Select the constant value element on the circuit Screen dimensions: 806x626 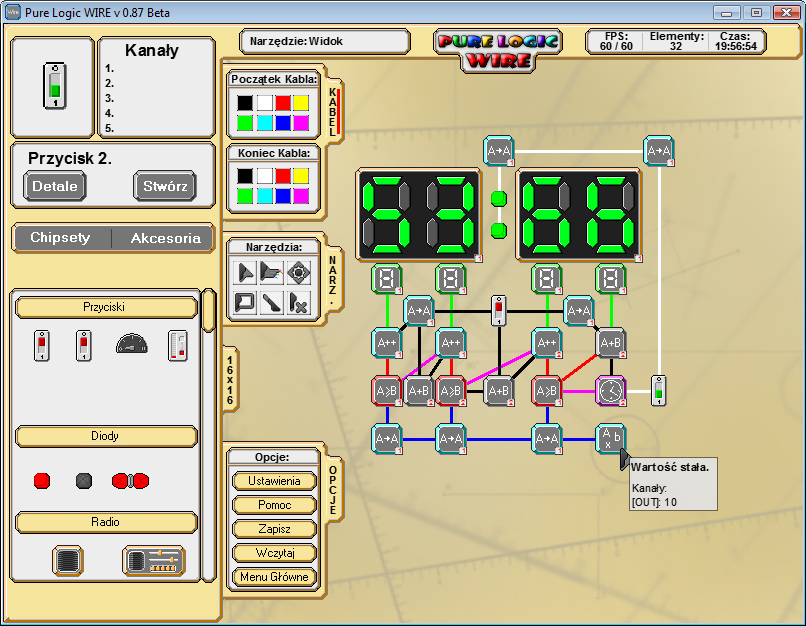(x=610, y=437)
